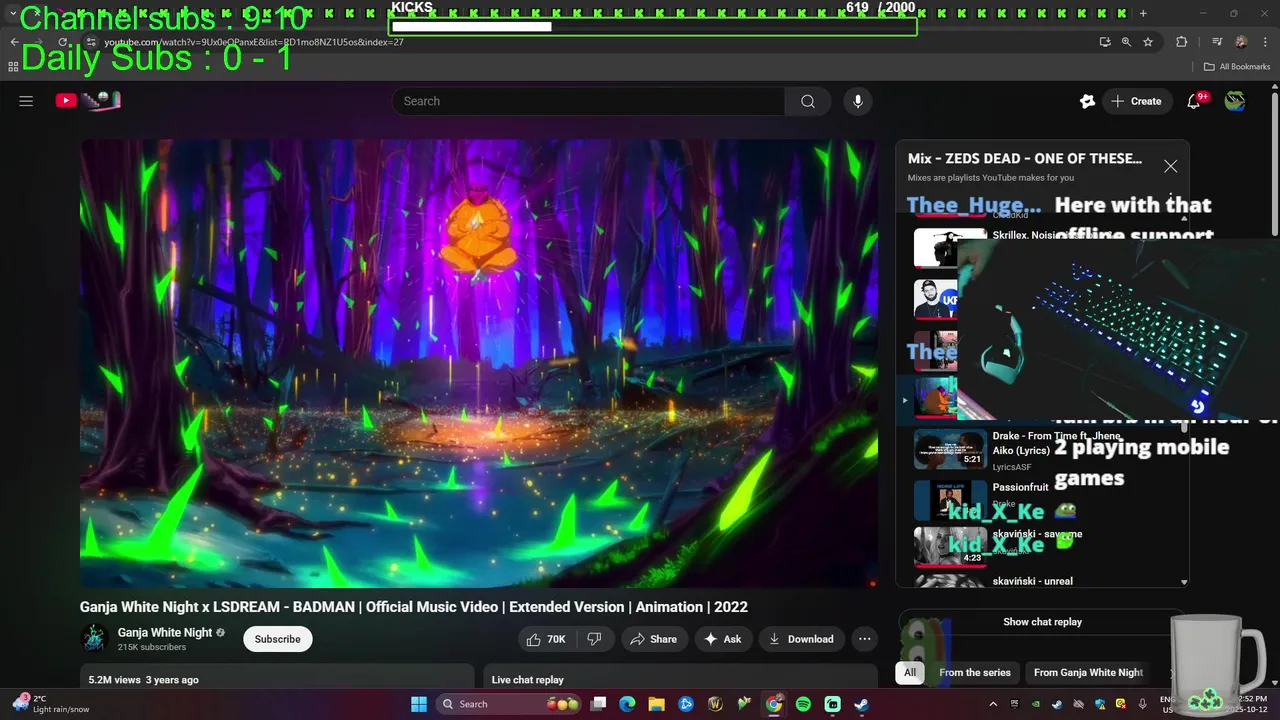Click the Live chat replay heading
Image resolution: width=1280 pixels, height=720 pixels.
click(x=527, y=680)
